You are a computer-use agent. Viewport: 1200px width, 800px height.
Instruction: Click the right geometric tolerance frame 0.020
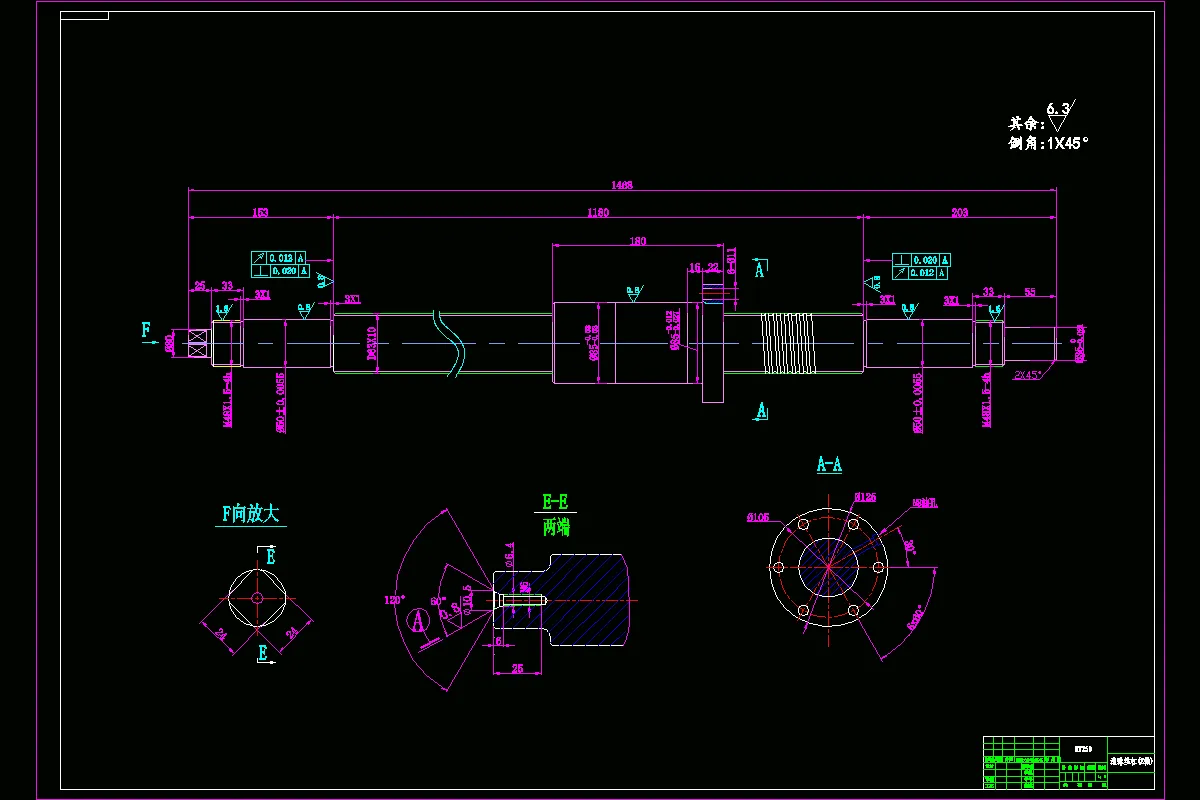(921, 260)
